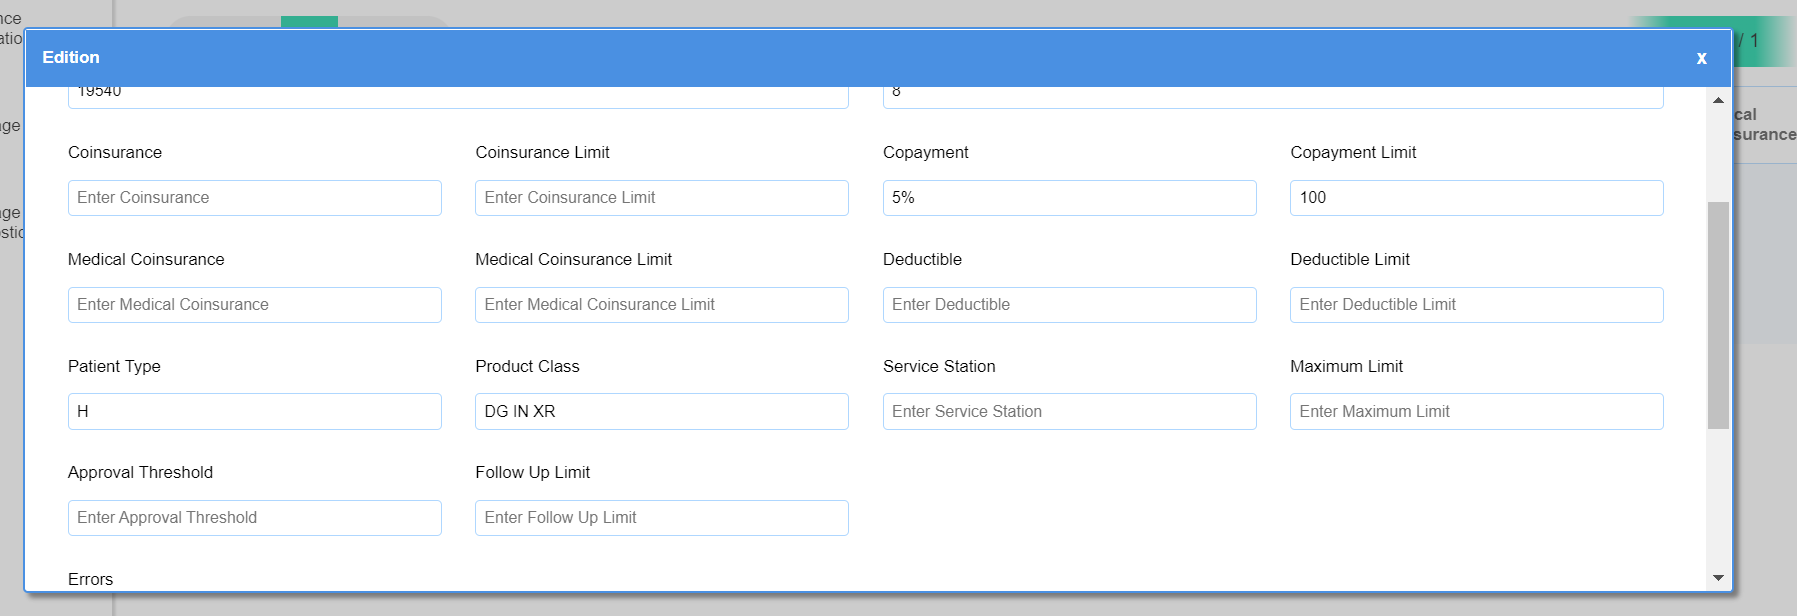The height and width of the screenshot is (616, 1797).
Task: Close the Edition dialog with the x button
Action: click(1701, 58)
